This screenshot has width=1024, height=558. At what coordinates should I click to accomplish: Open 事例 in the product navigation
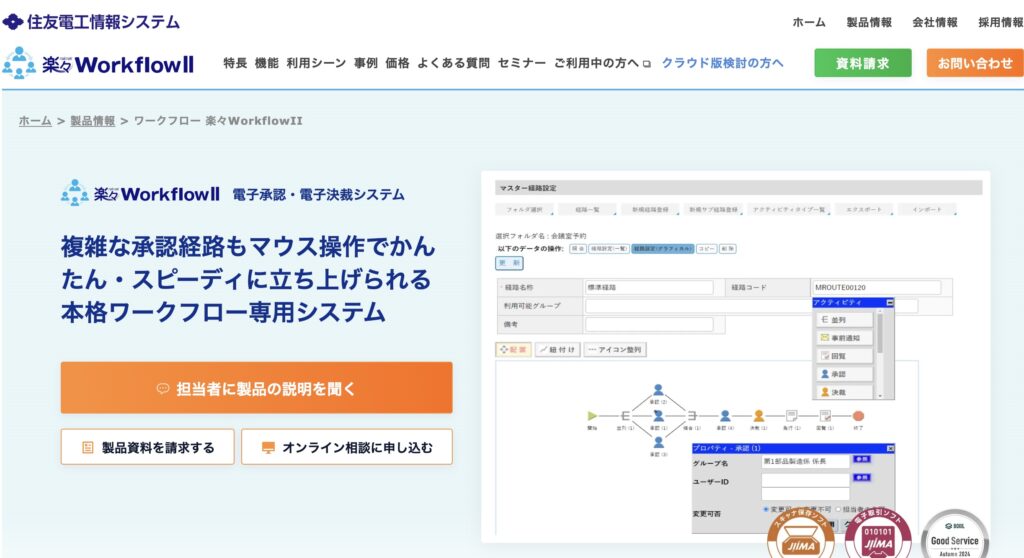coord(366,63)
